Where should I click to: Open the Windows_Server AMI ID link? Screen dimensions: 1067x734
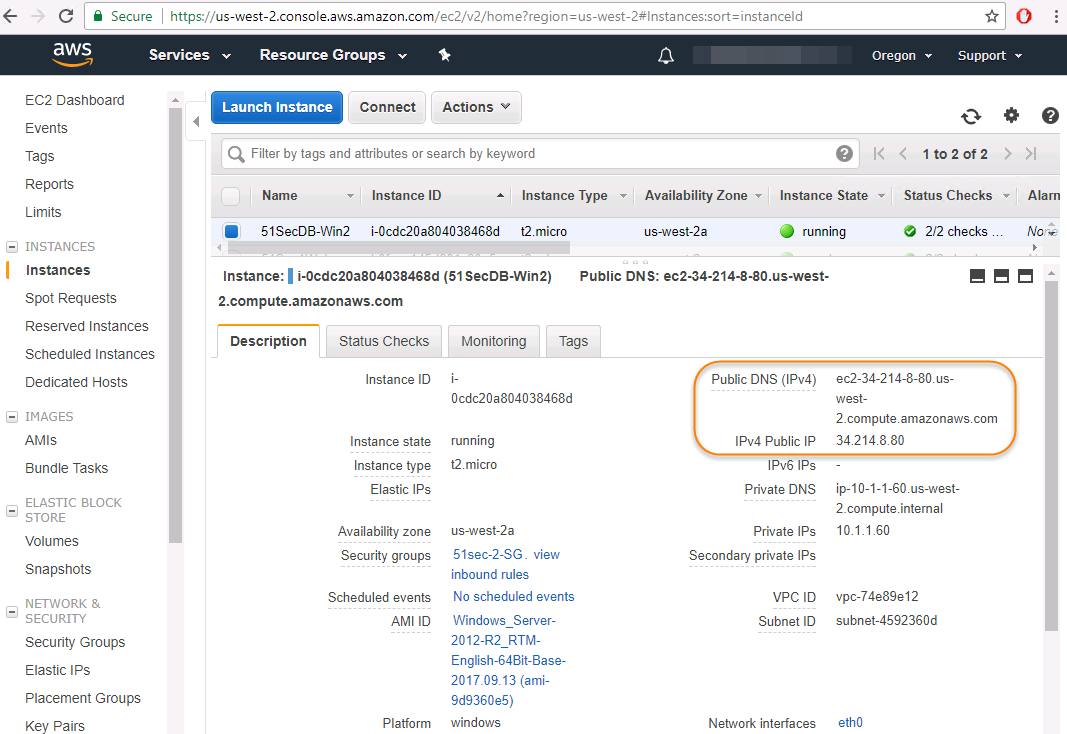click(x=508, y=660)
